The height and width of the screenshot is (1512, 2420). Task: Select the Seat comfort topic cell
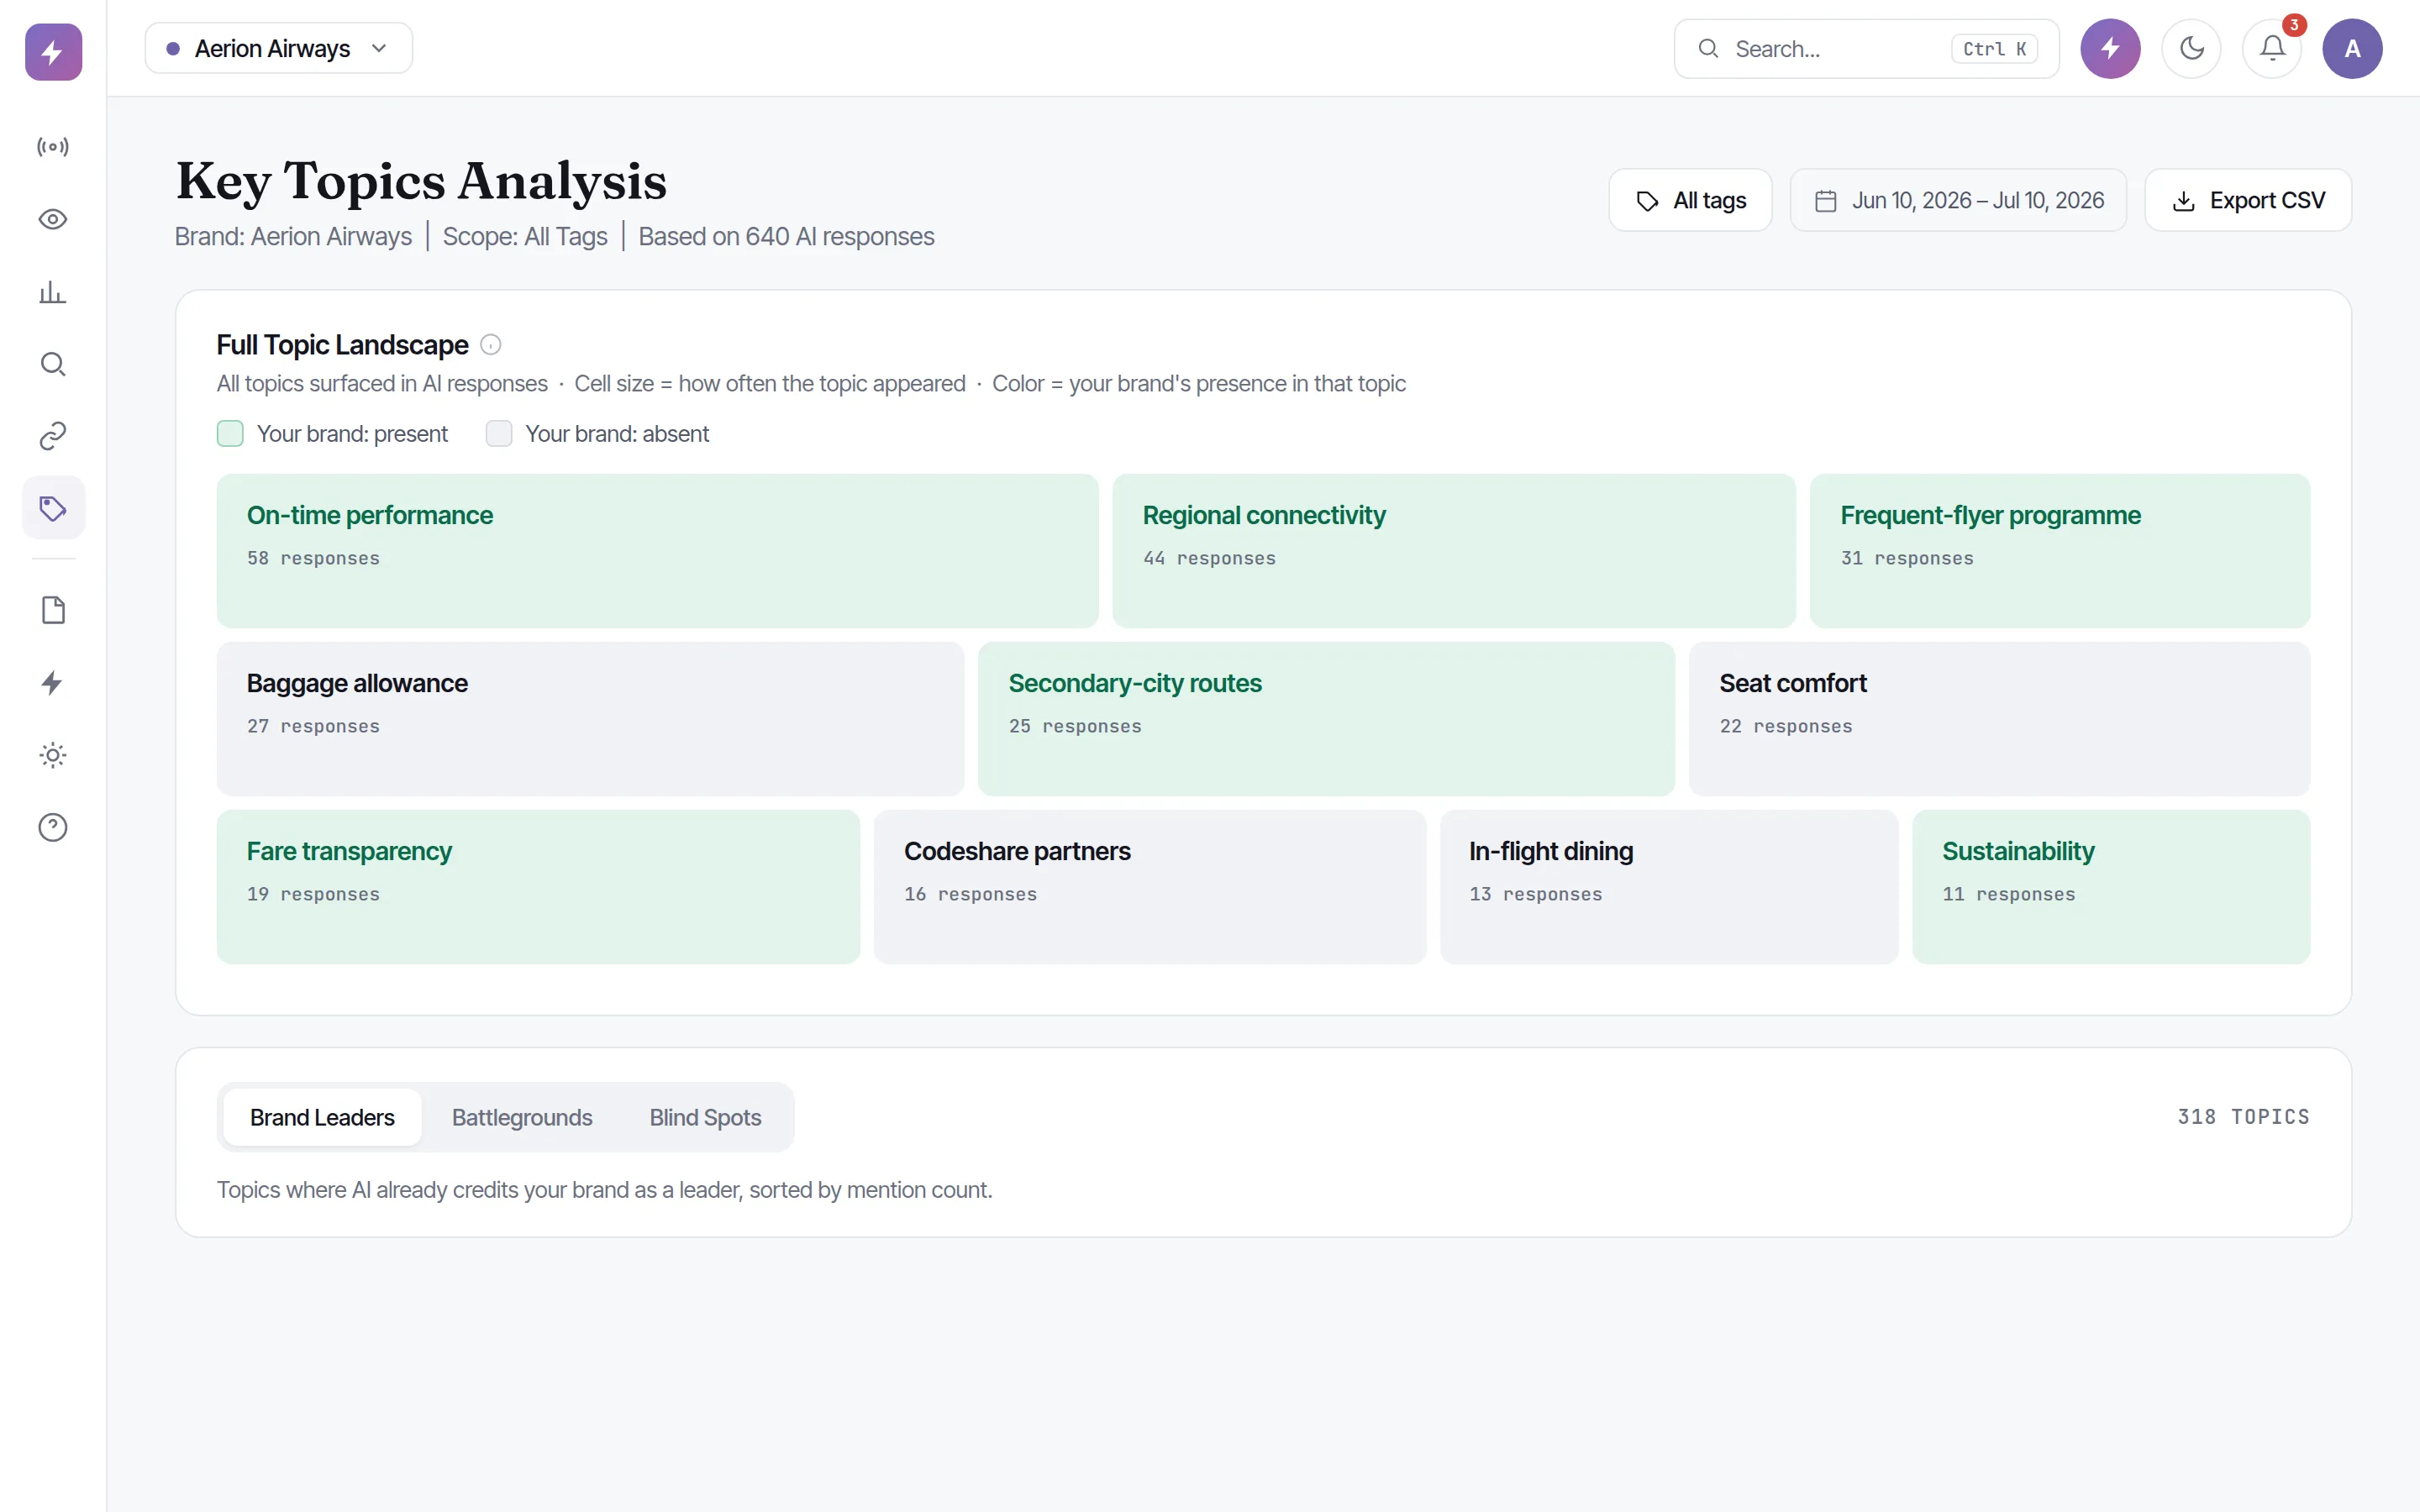pos(2000,719)
